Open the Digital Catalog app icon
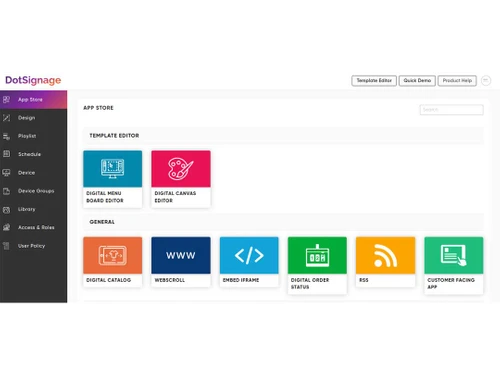500x375 pixels. [113, 255]
